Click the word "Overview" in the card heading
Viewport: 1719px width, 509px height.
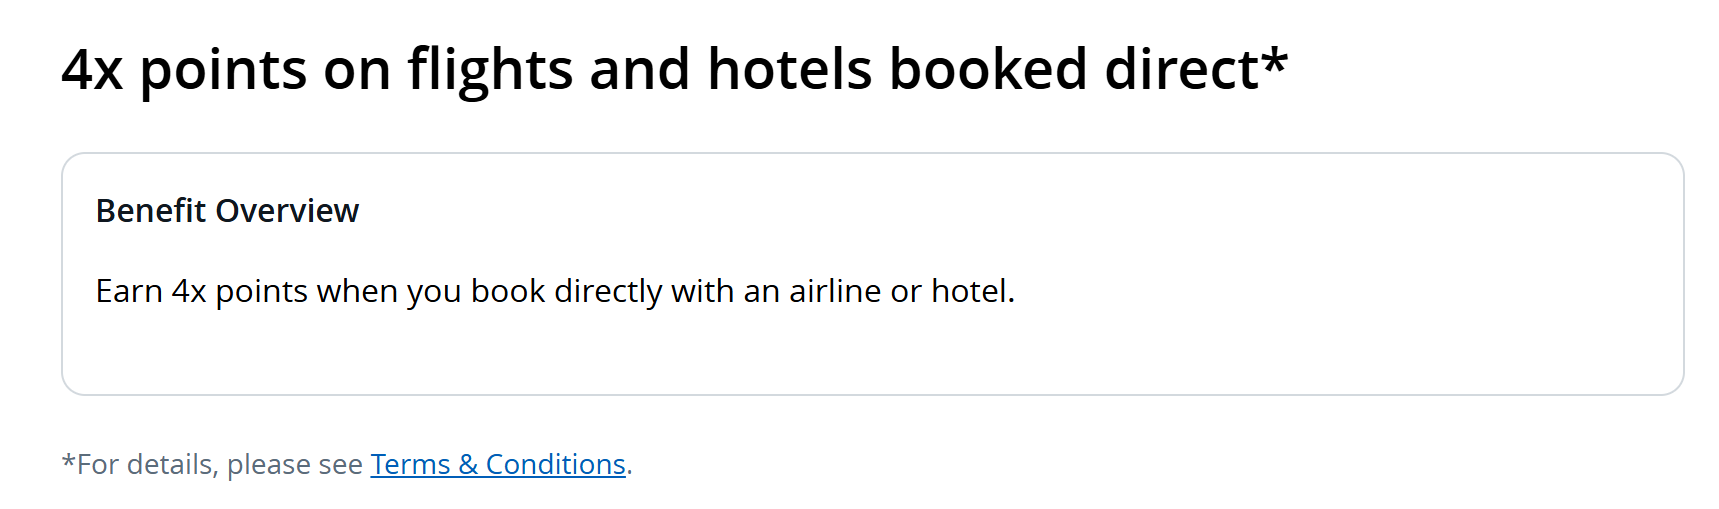287,211
